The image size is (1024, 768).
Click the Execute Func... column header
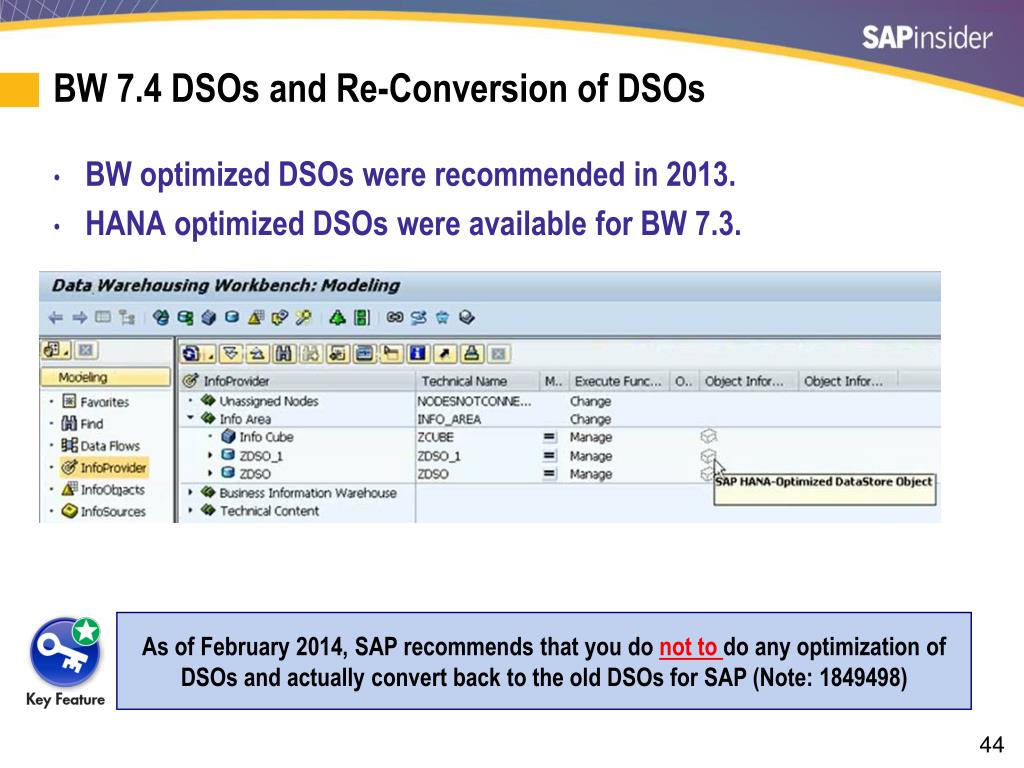point(618,381)
